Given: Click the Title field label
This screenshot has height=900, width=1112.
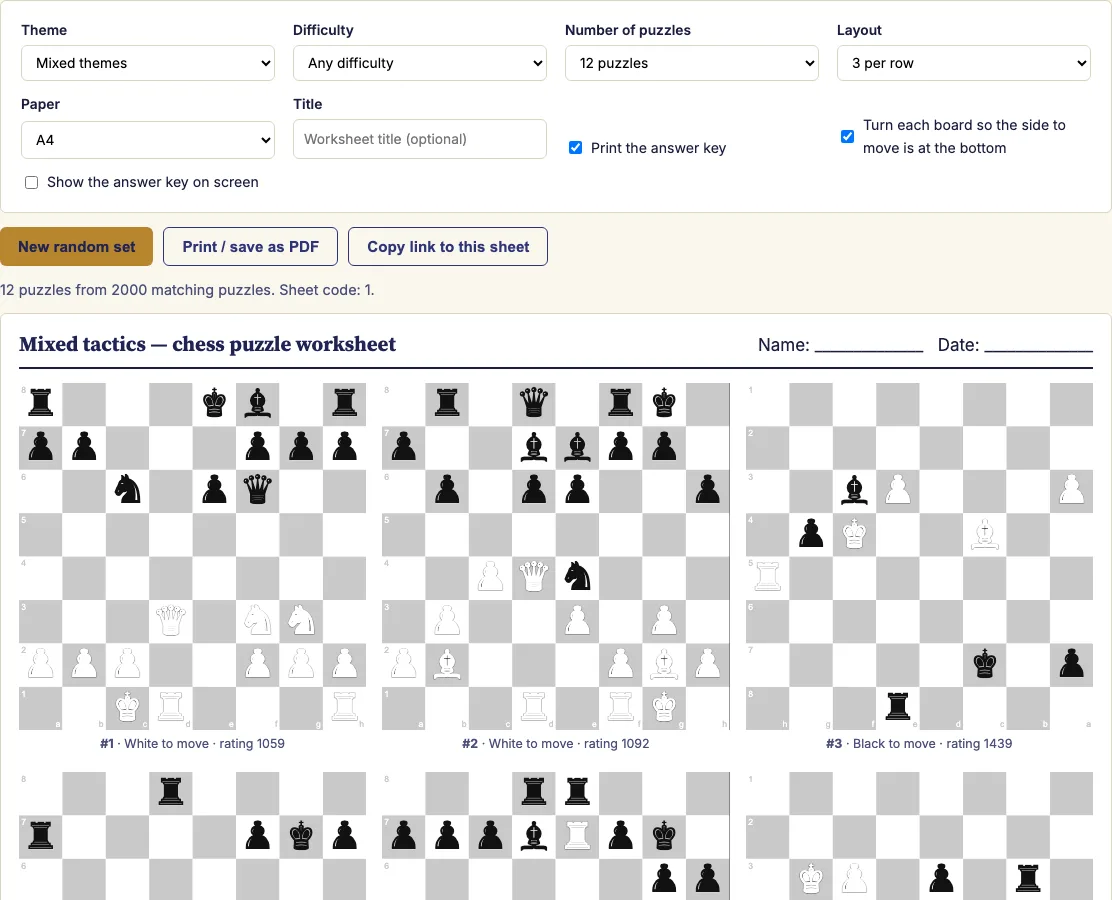Looking at the screenshot, I should click(308, 104).
